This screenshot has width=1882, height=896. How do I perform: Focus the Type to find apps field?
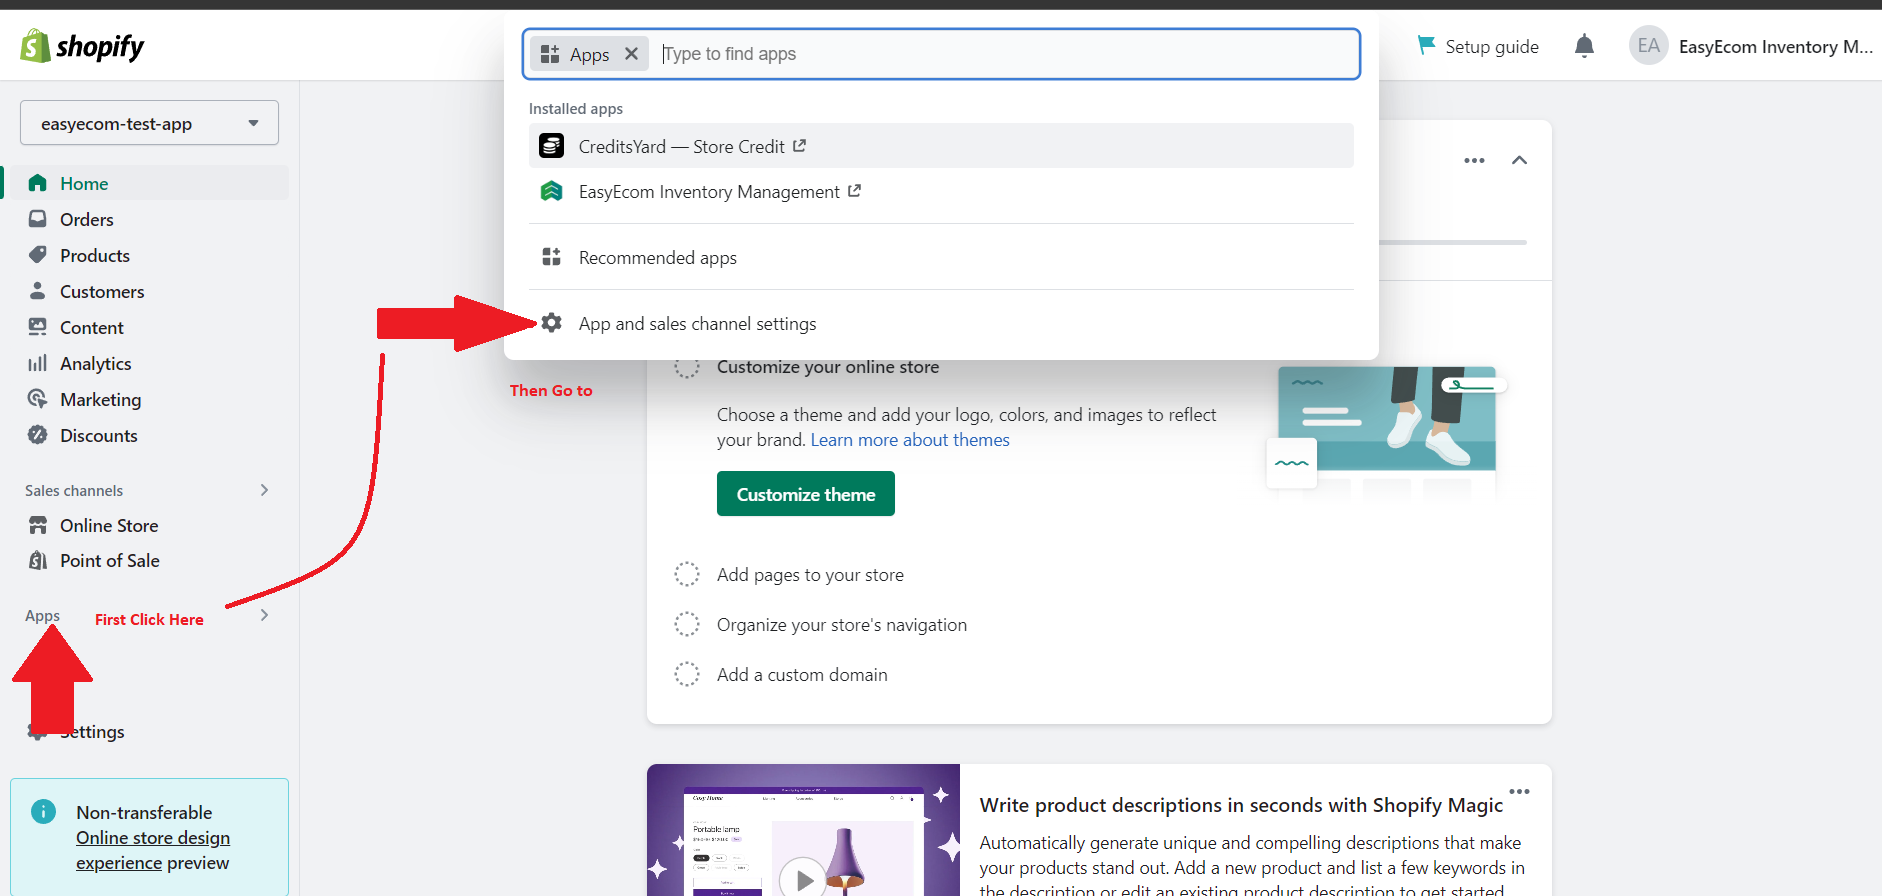click(x=1005, y=54)
